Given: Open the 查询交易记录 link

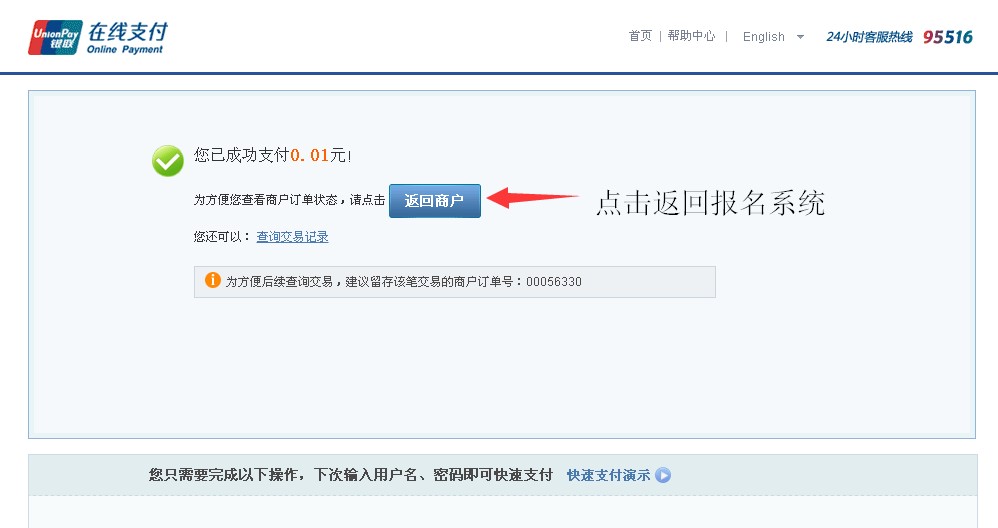Looking at the screenshot, I should [292, 237].
